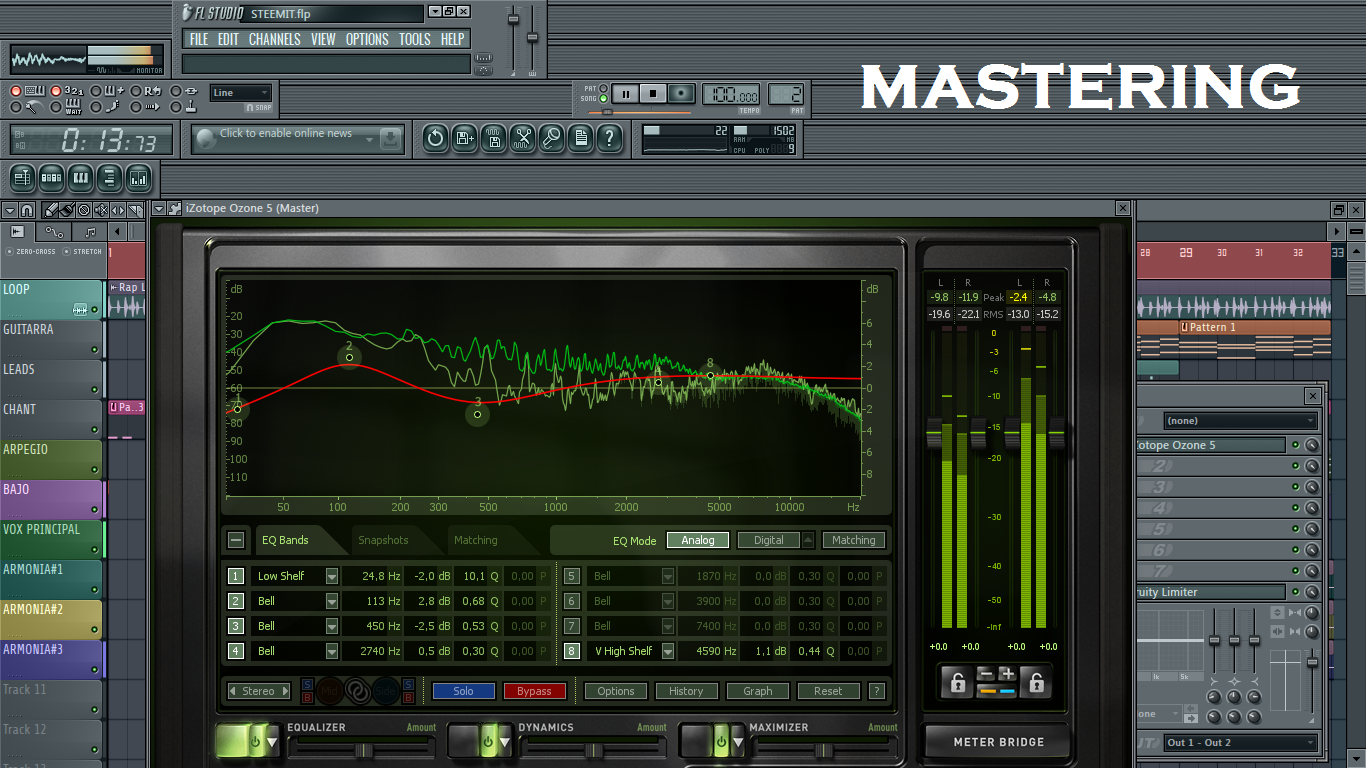Click the Save new version icon
The width and height of the screenshot is (1366, 768).
[464, 138]
